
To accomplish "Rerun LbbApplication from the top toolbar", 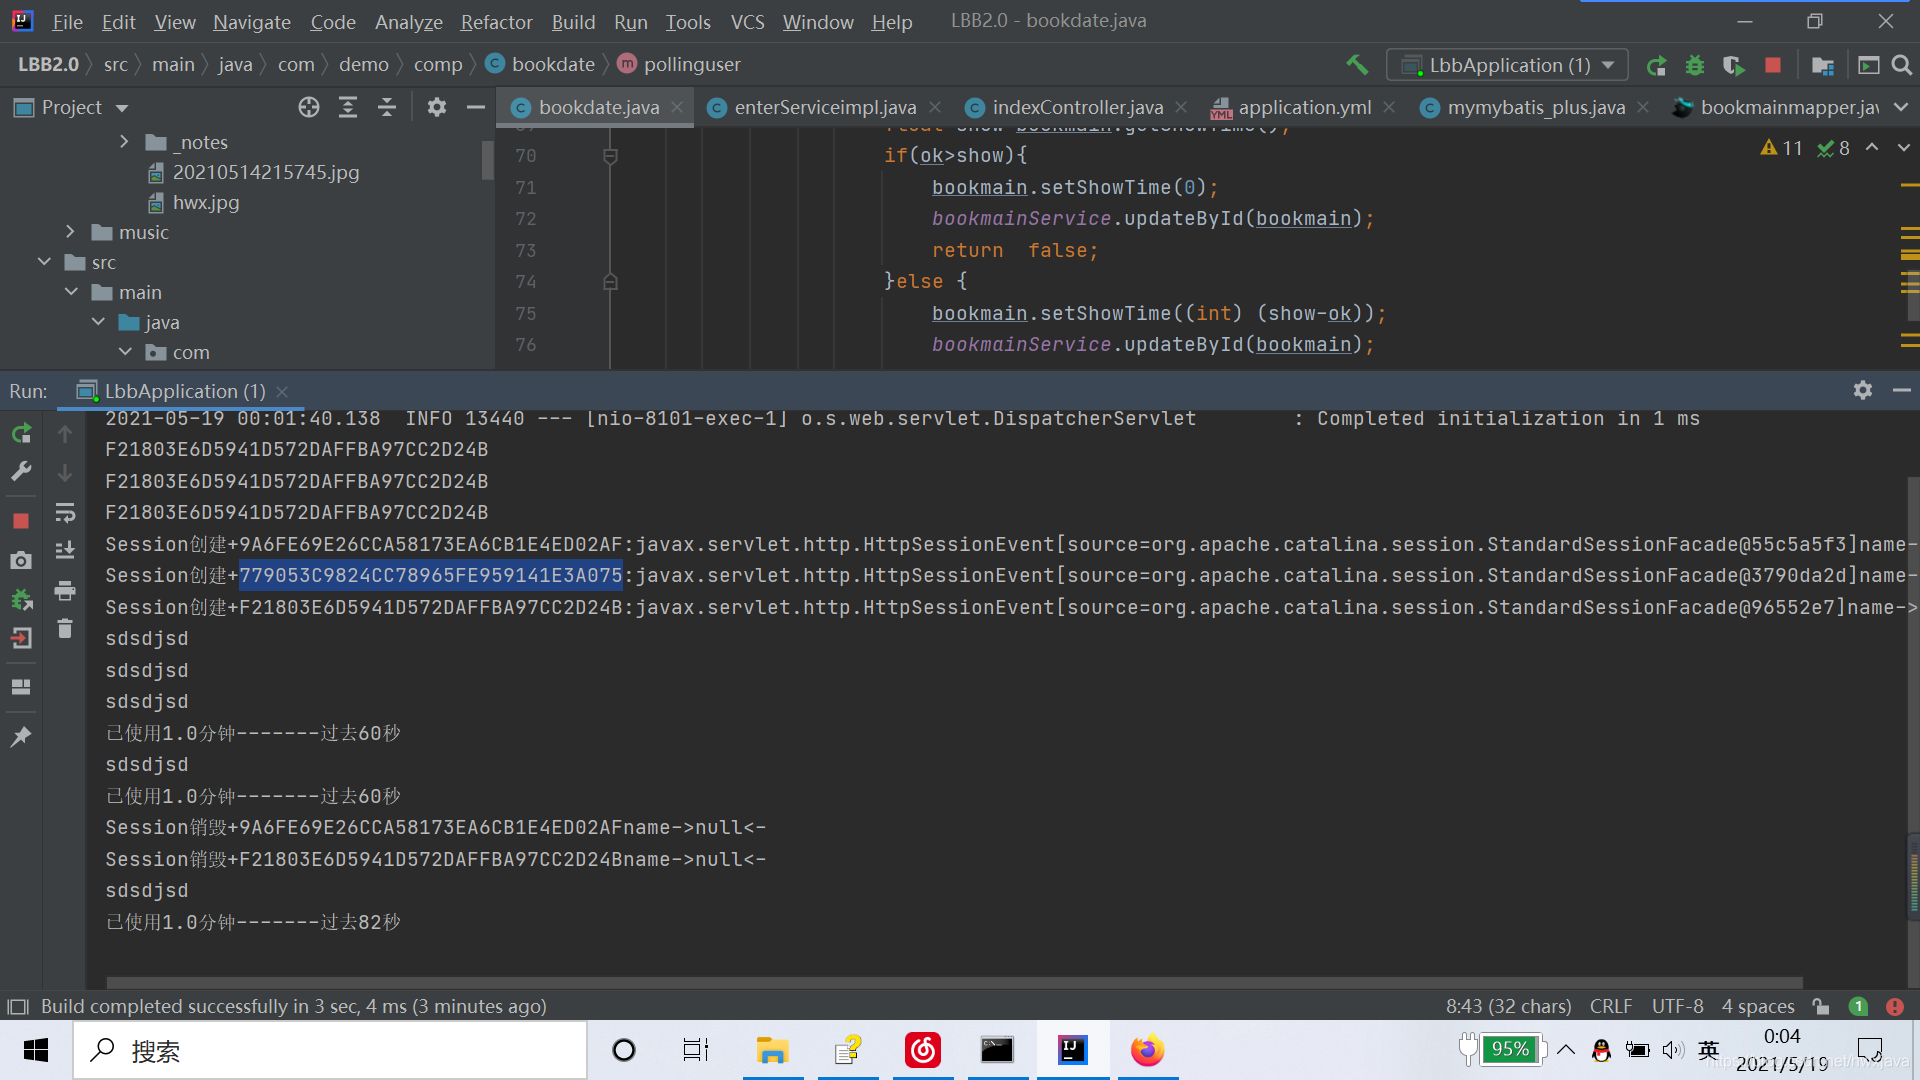I will 1656,65.
